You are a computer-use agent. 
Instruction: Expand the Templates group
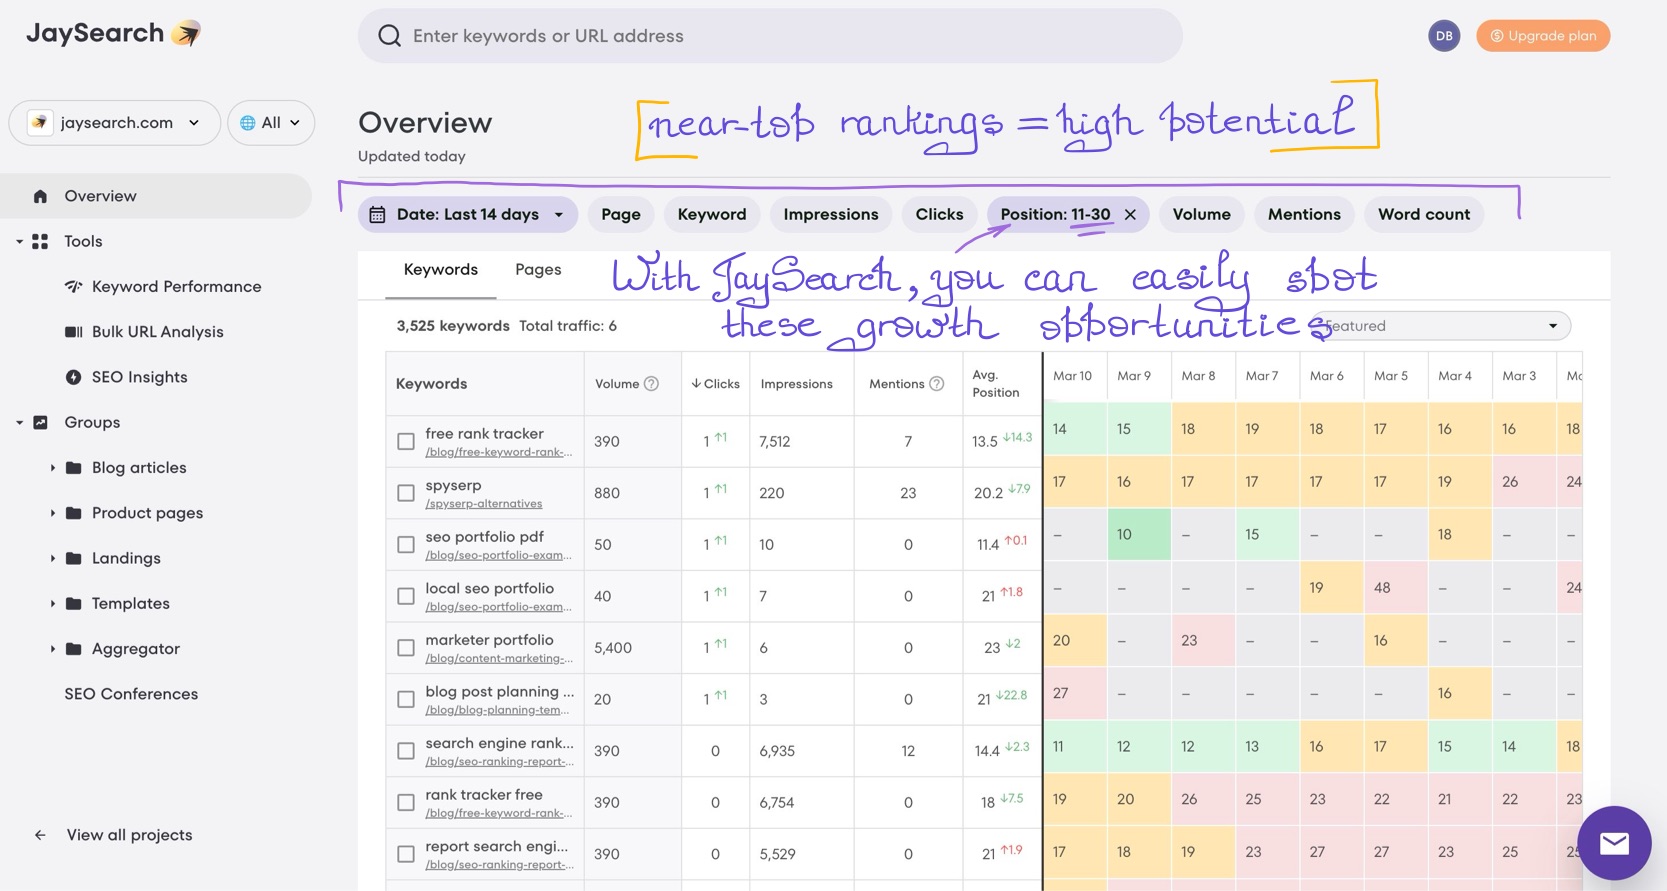point(52,603)
